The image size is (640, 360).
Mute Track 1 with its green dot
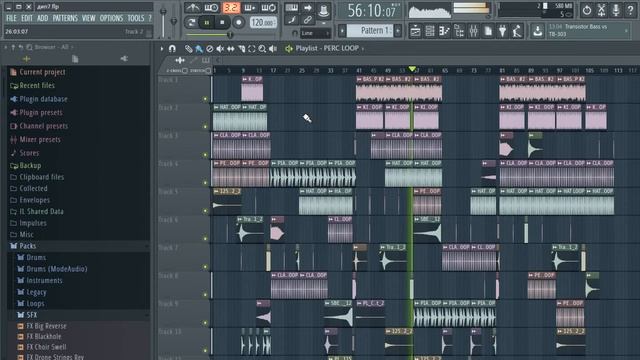click(205, 99)
